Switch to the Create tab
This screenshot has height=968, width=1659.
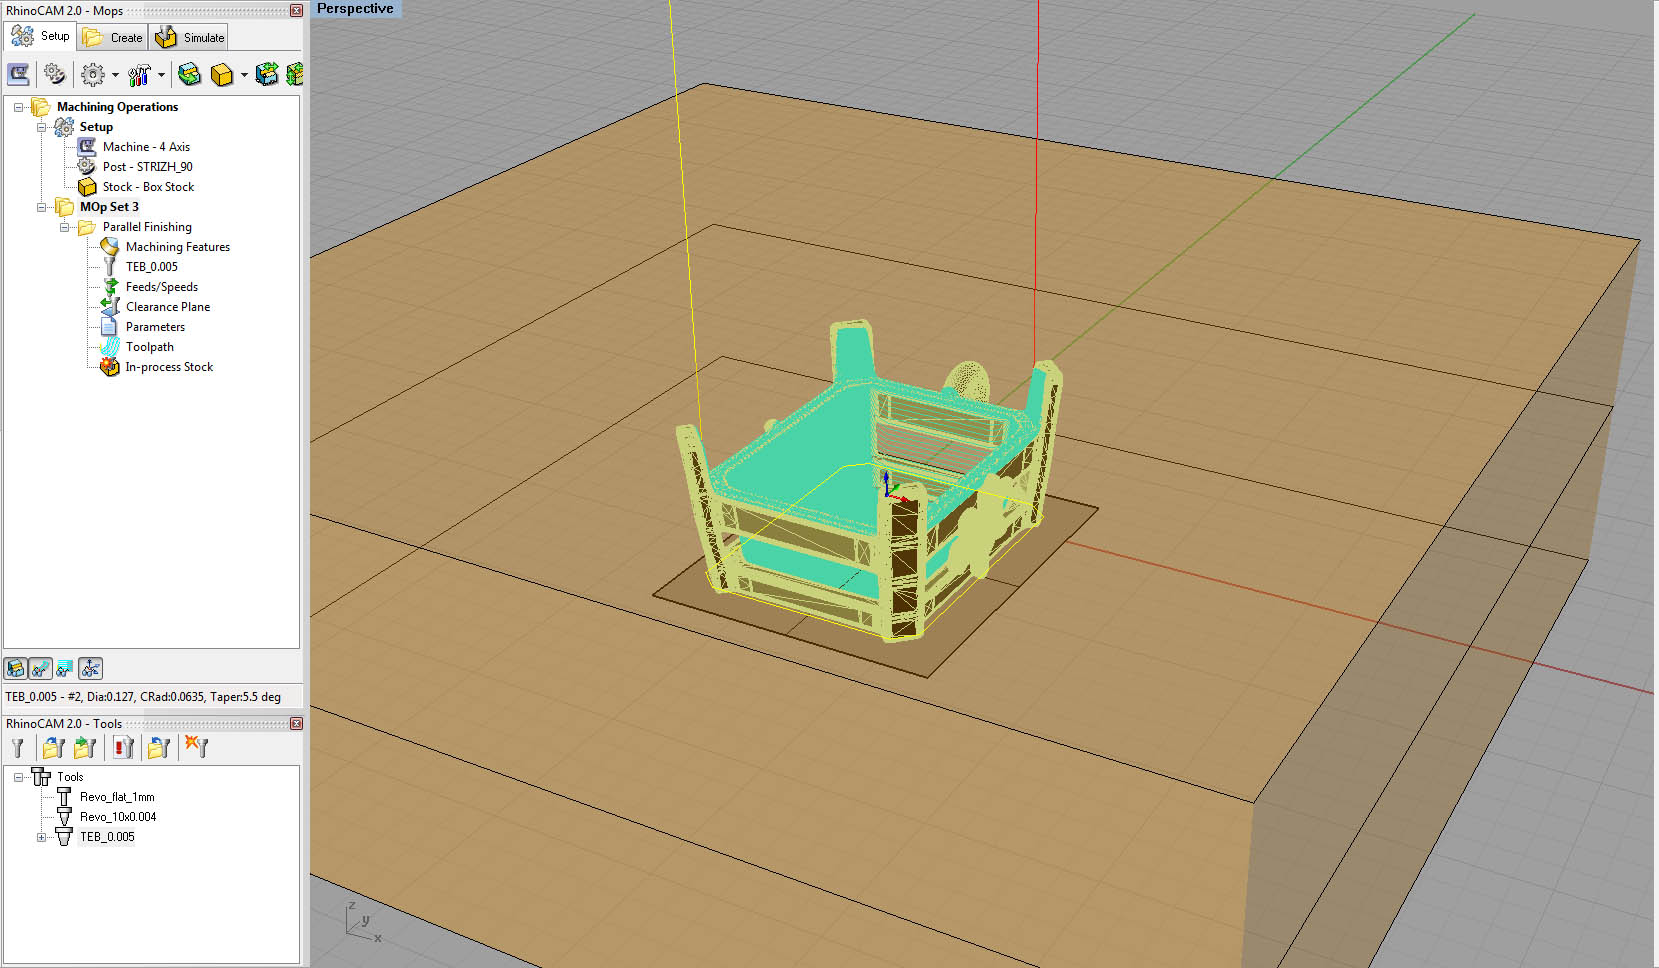113,38
